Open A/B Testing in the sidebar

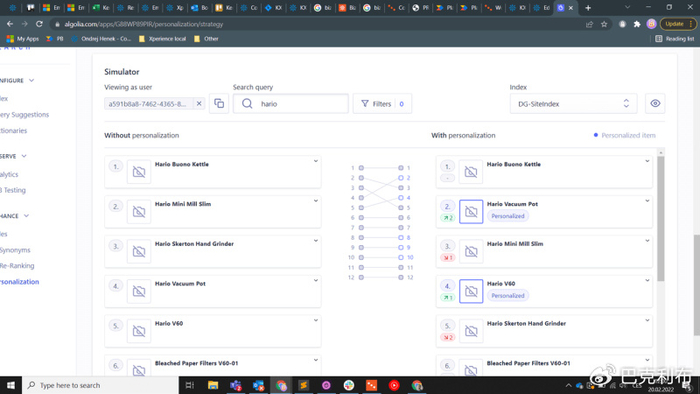click(13, 190)
